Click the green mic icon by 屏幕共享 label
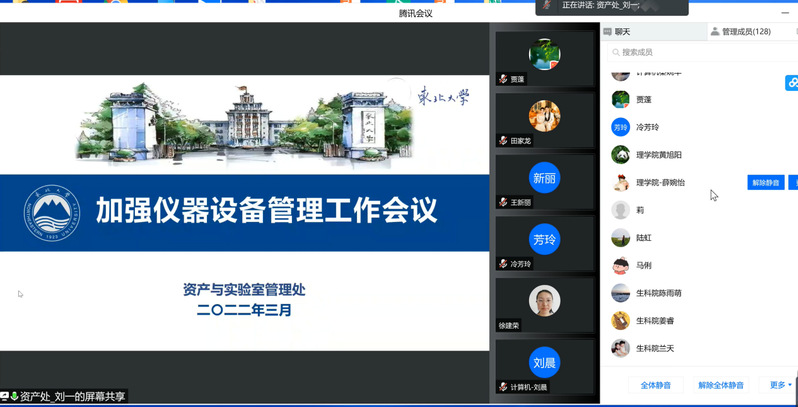 point(14,396)
